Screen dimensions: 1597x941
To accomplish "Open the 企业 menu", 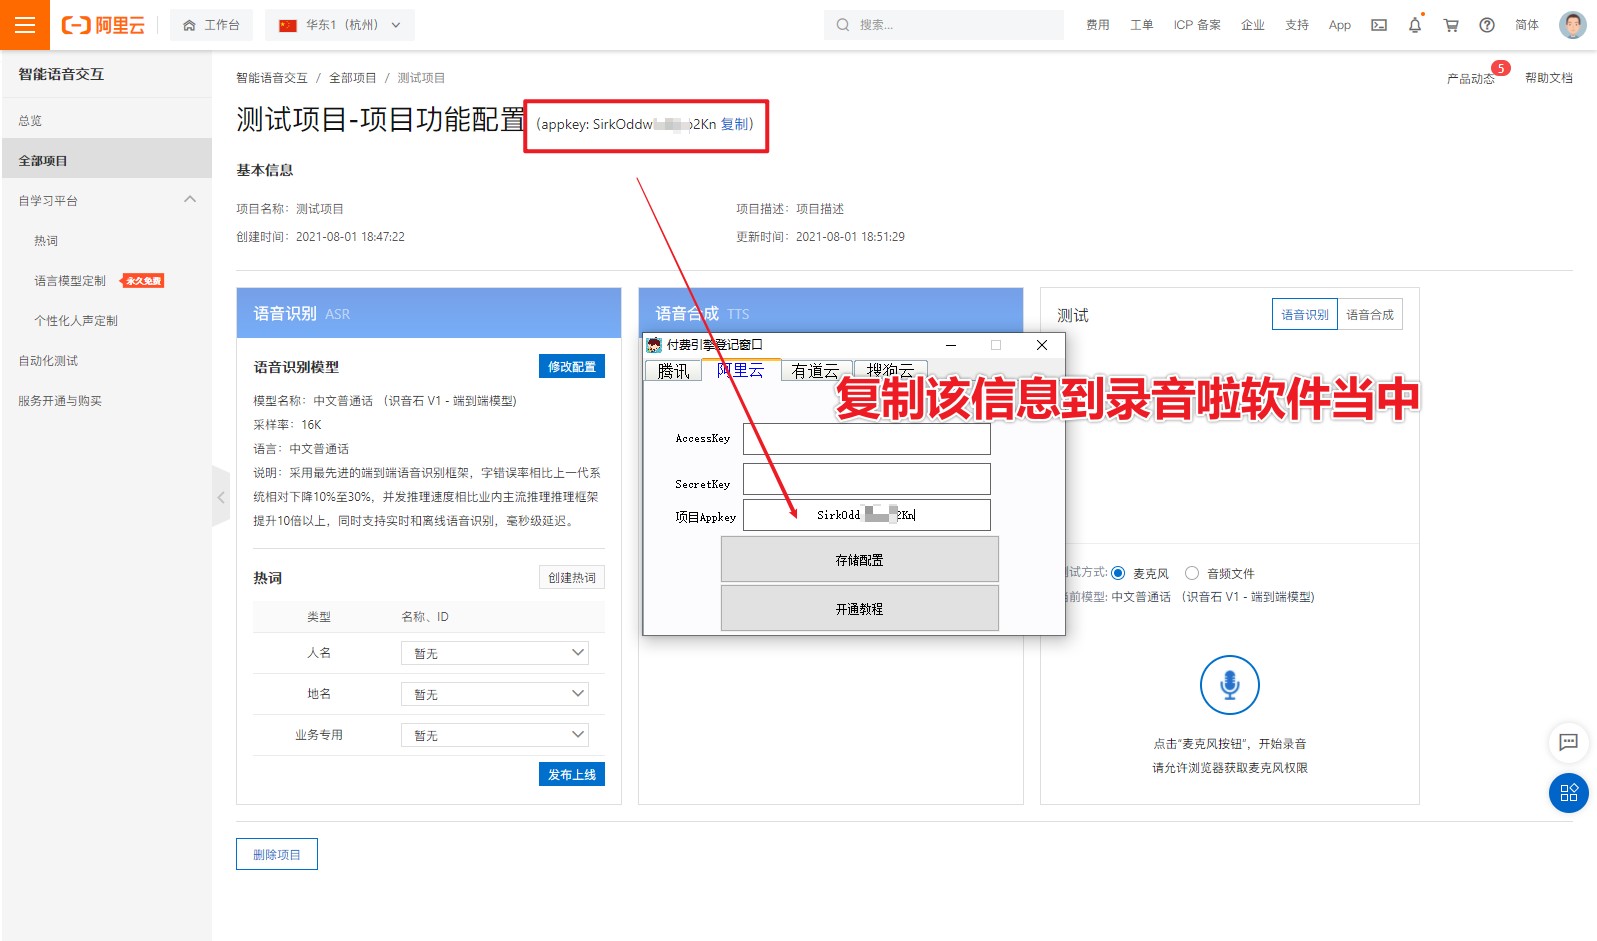I will click(x=1252, y=25).
